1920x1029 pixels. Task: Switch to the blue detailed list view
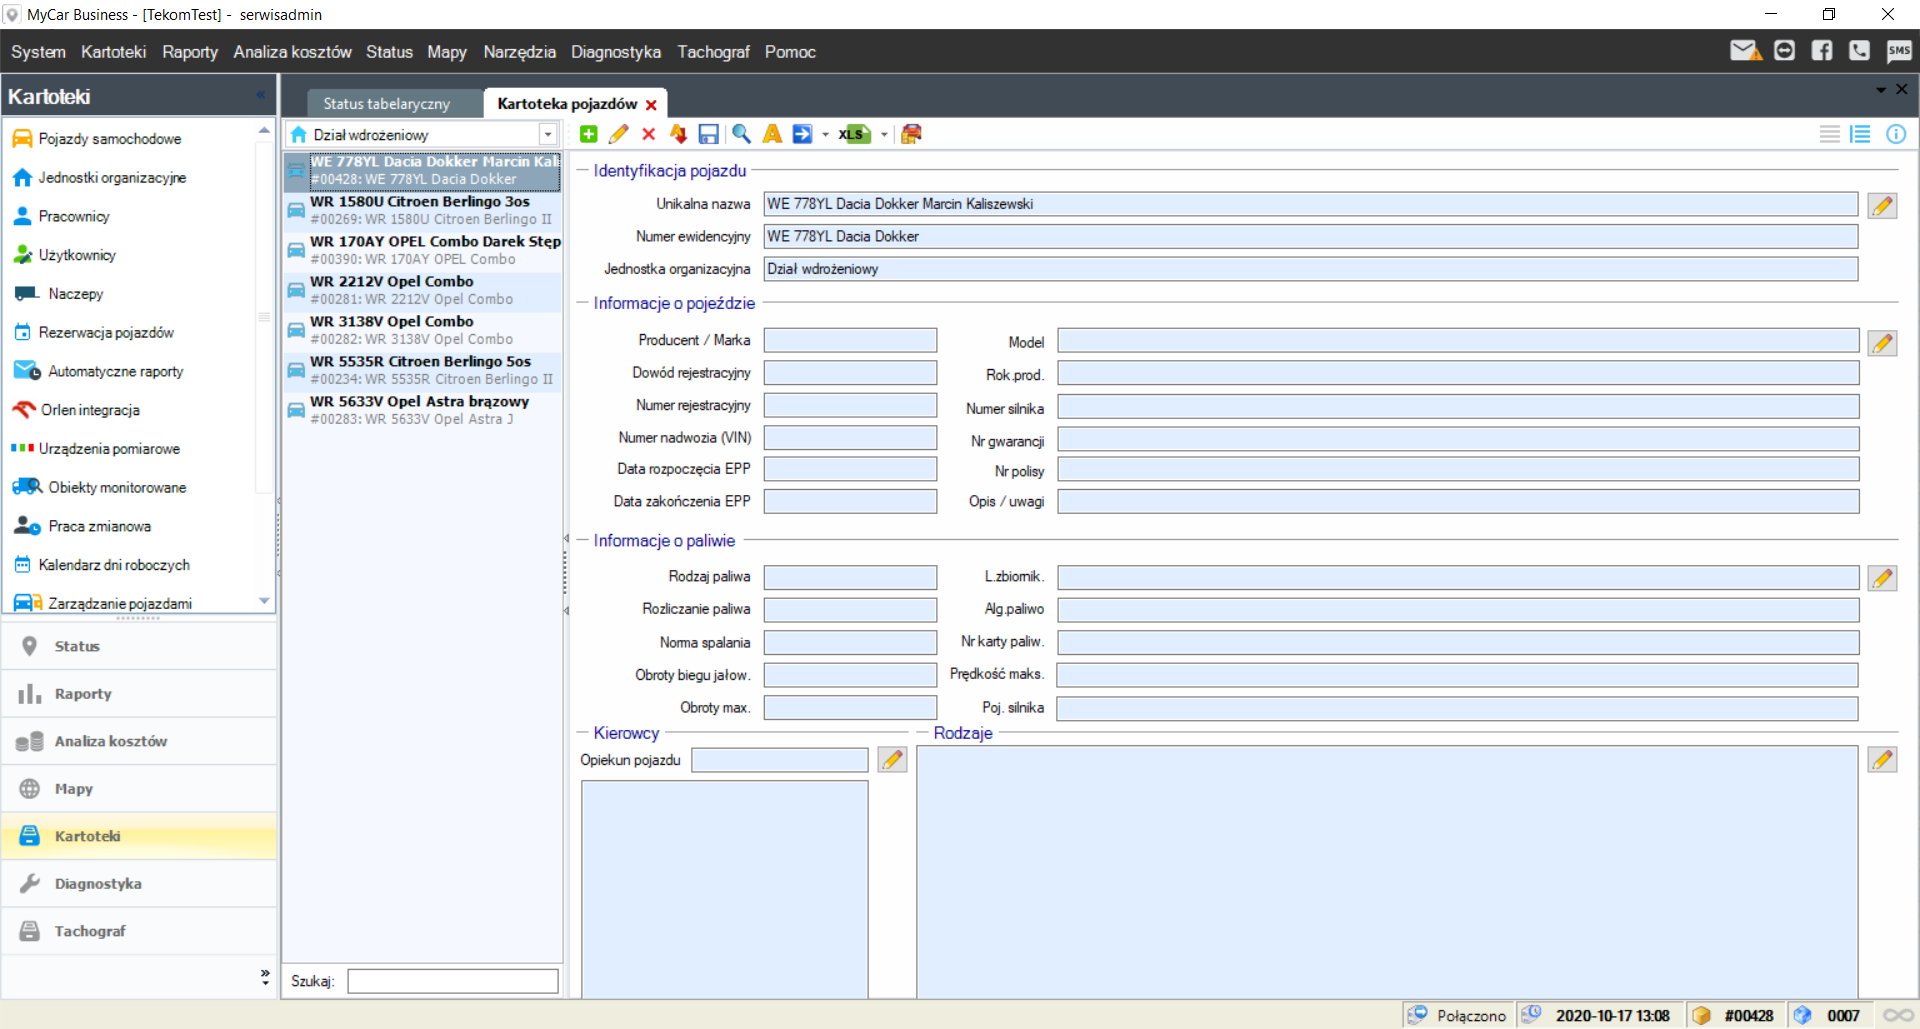point(1860,134)
